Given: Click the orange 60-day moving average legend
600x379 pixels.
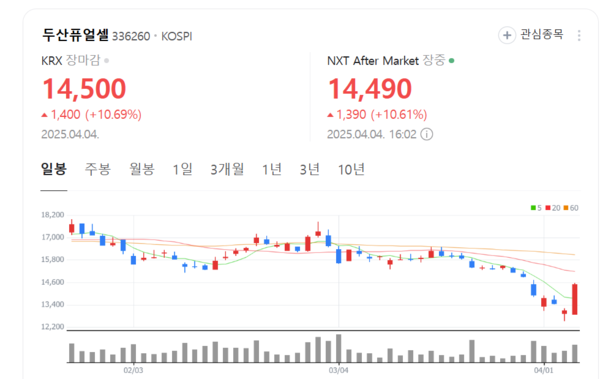Looking at the screenshot, I should [x=571, y=208].
